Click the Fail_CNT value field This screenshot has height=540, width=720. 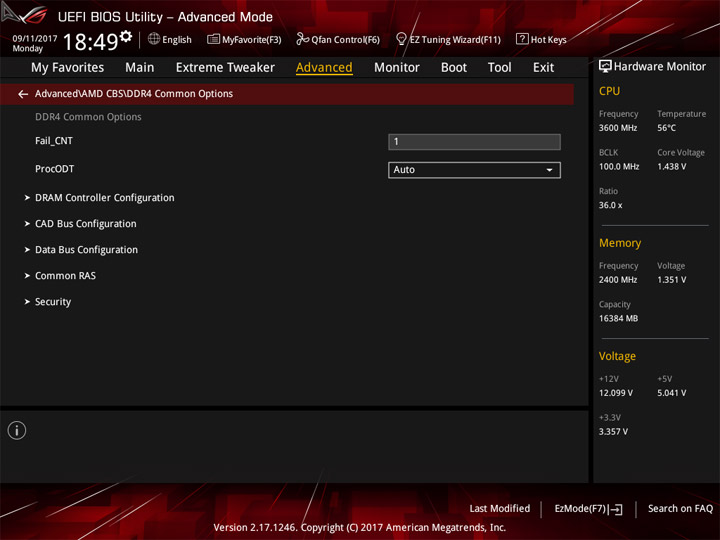click(474, 142)
